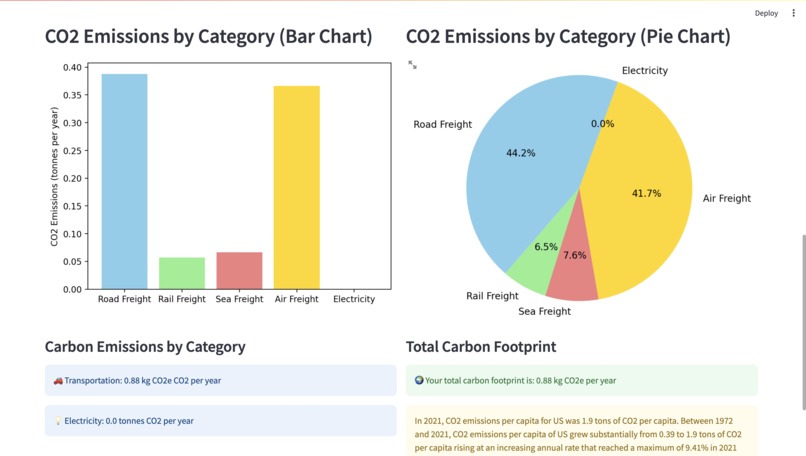Screen dimensions: 806x456
Task: Click the blue Road Freight bar
Action: tap(124, 181)
